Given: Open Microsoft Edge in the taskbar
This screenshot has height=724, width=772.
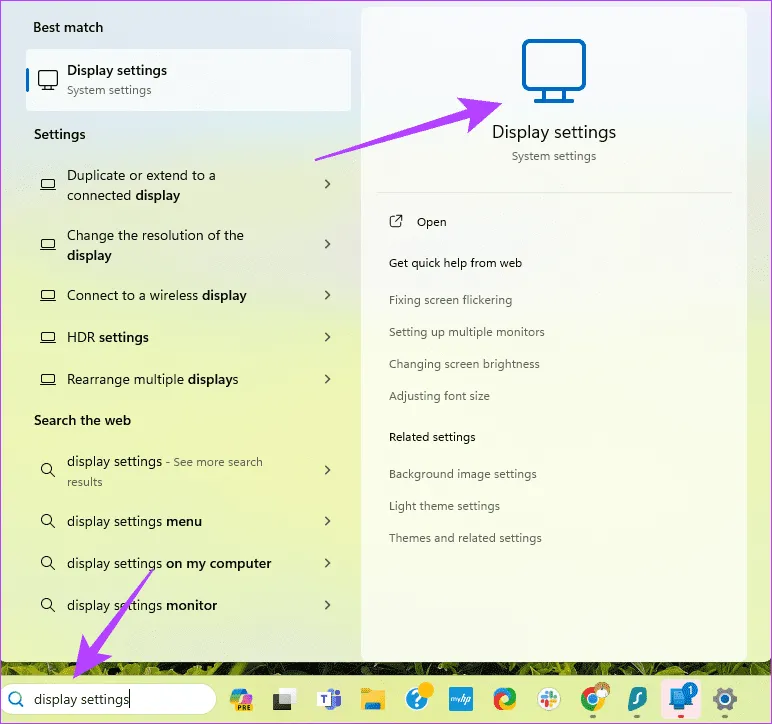Looking at the screenshot, I should pyautogui.click(x=505, y=699).
